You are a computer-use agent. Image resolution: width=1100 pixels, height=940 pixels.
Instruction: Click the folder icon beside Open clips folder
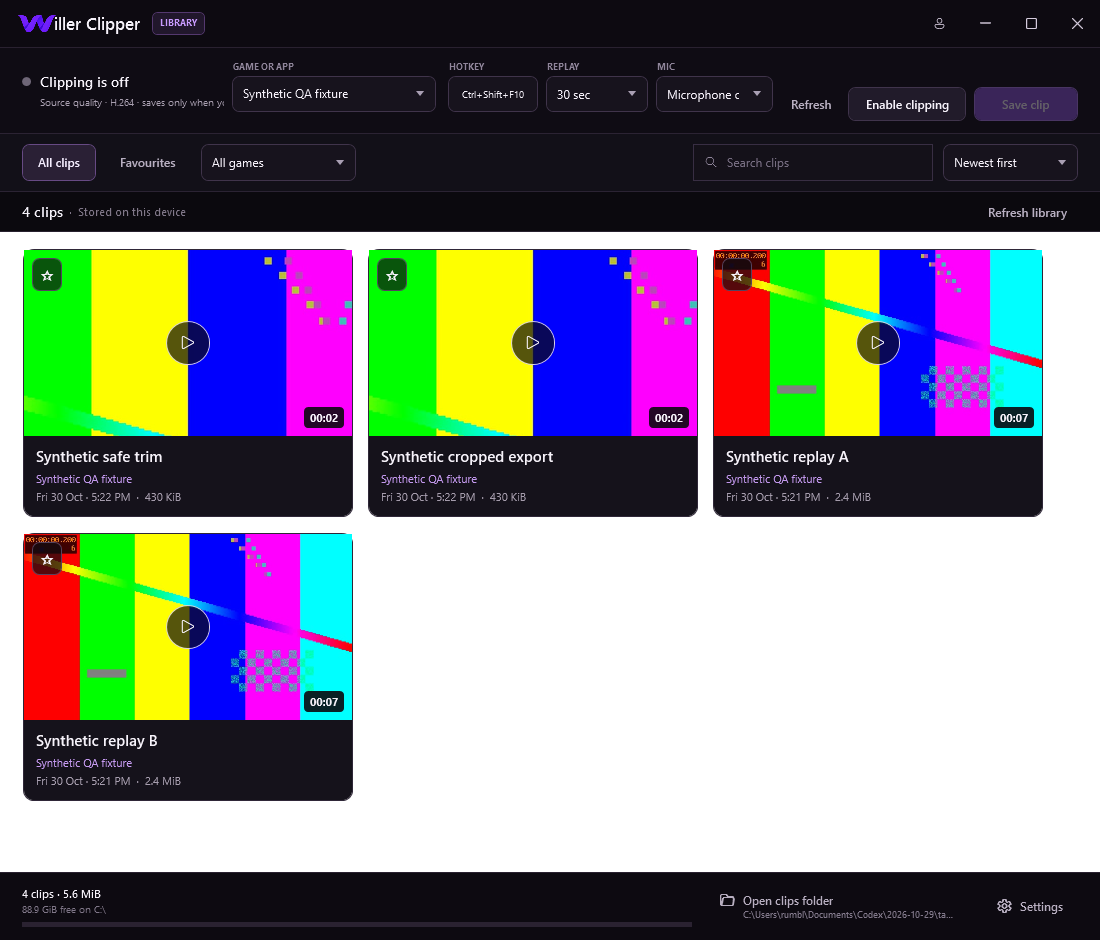[727, 900]
